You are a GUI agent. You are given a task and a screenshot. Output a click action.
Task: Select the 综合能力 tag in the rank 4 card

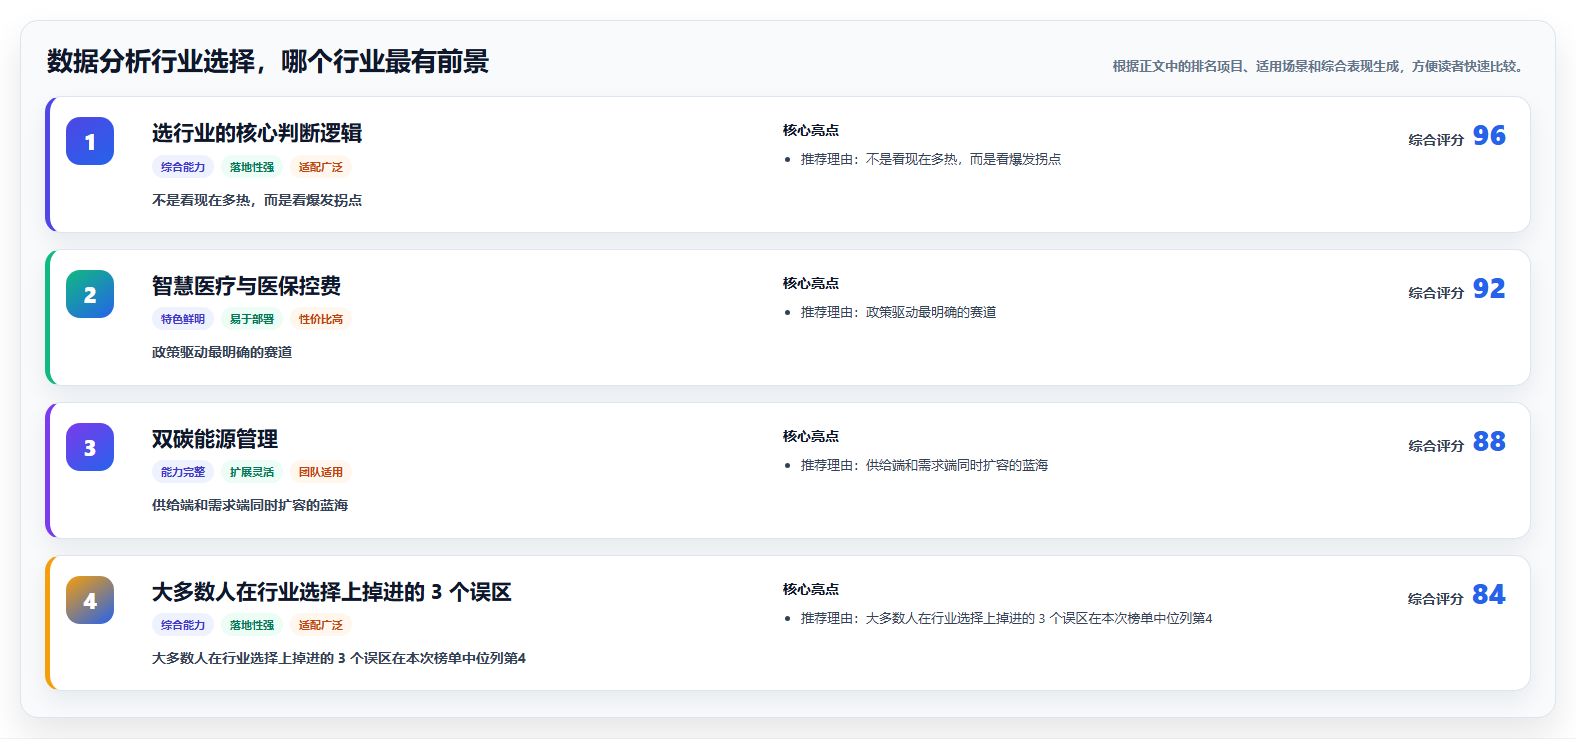(183, 625)
